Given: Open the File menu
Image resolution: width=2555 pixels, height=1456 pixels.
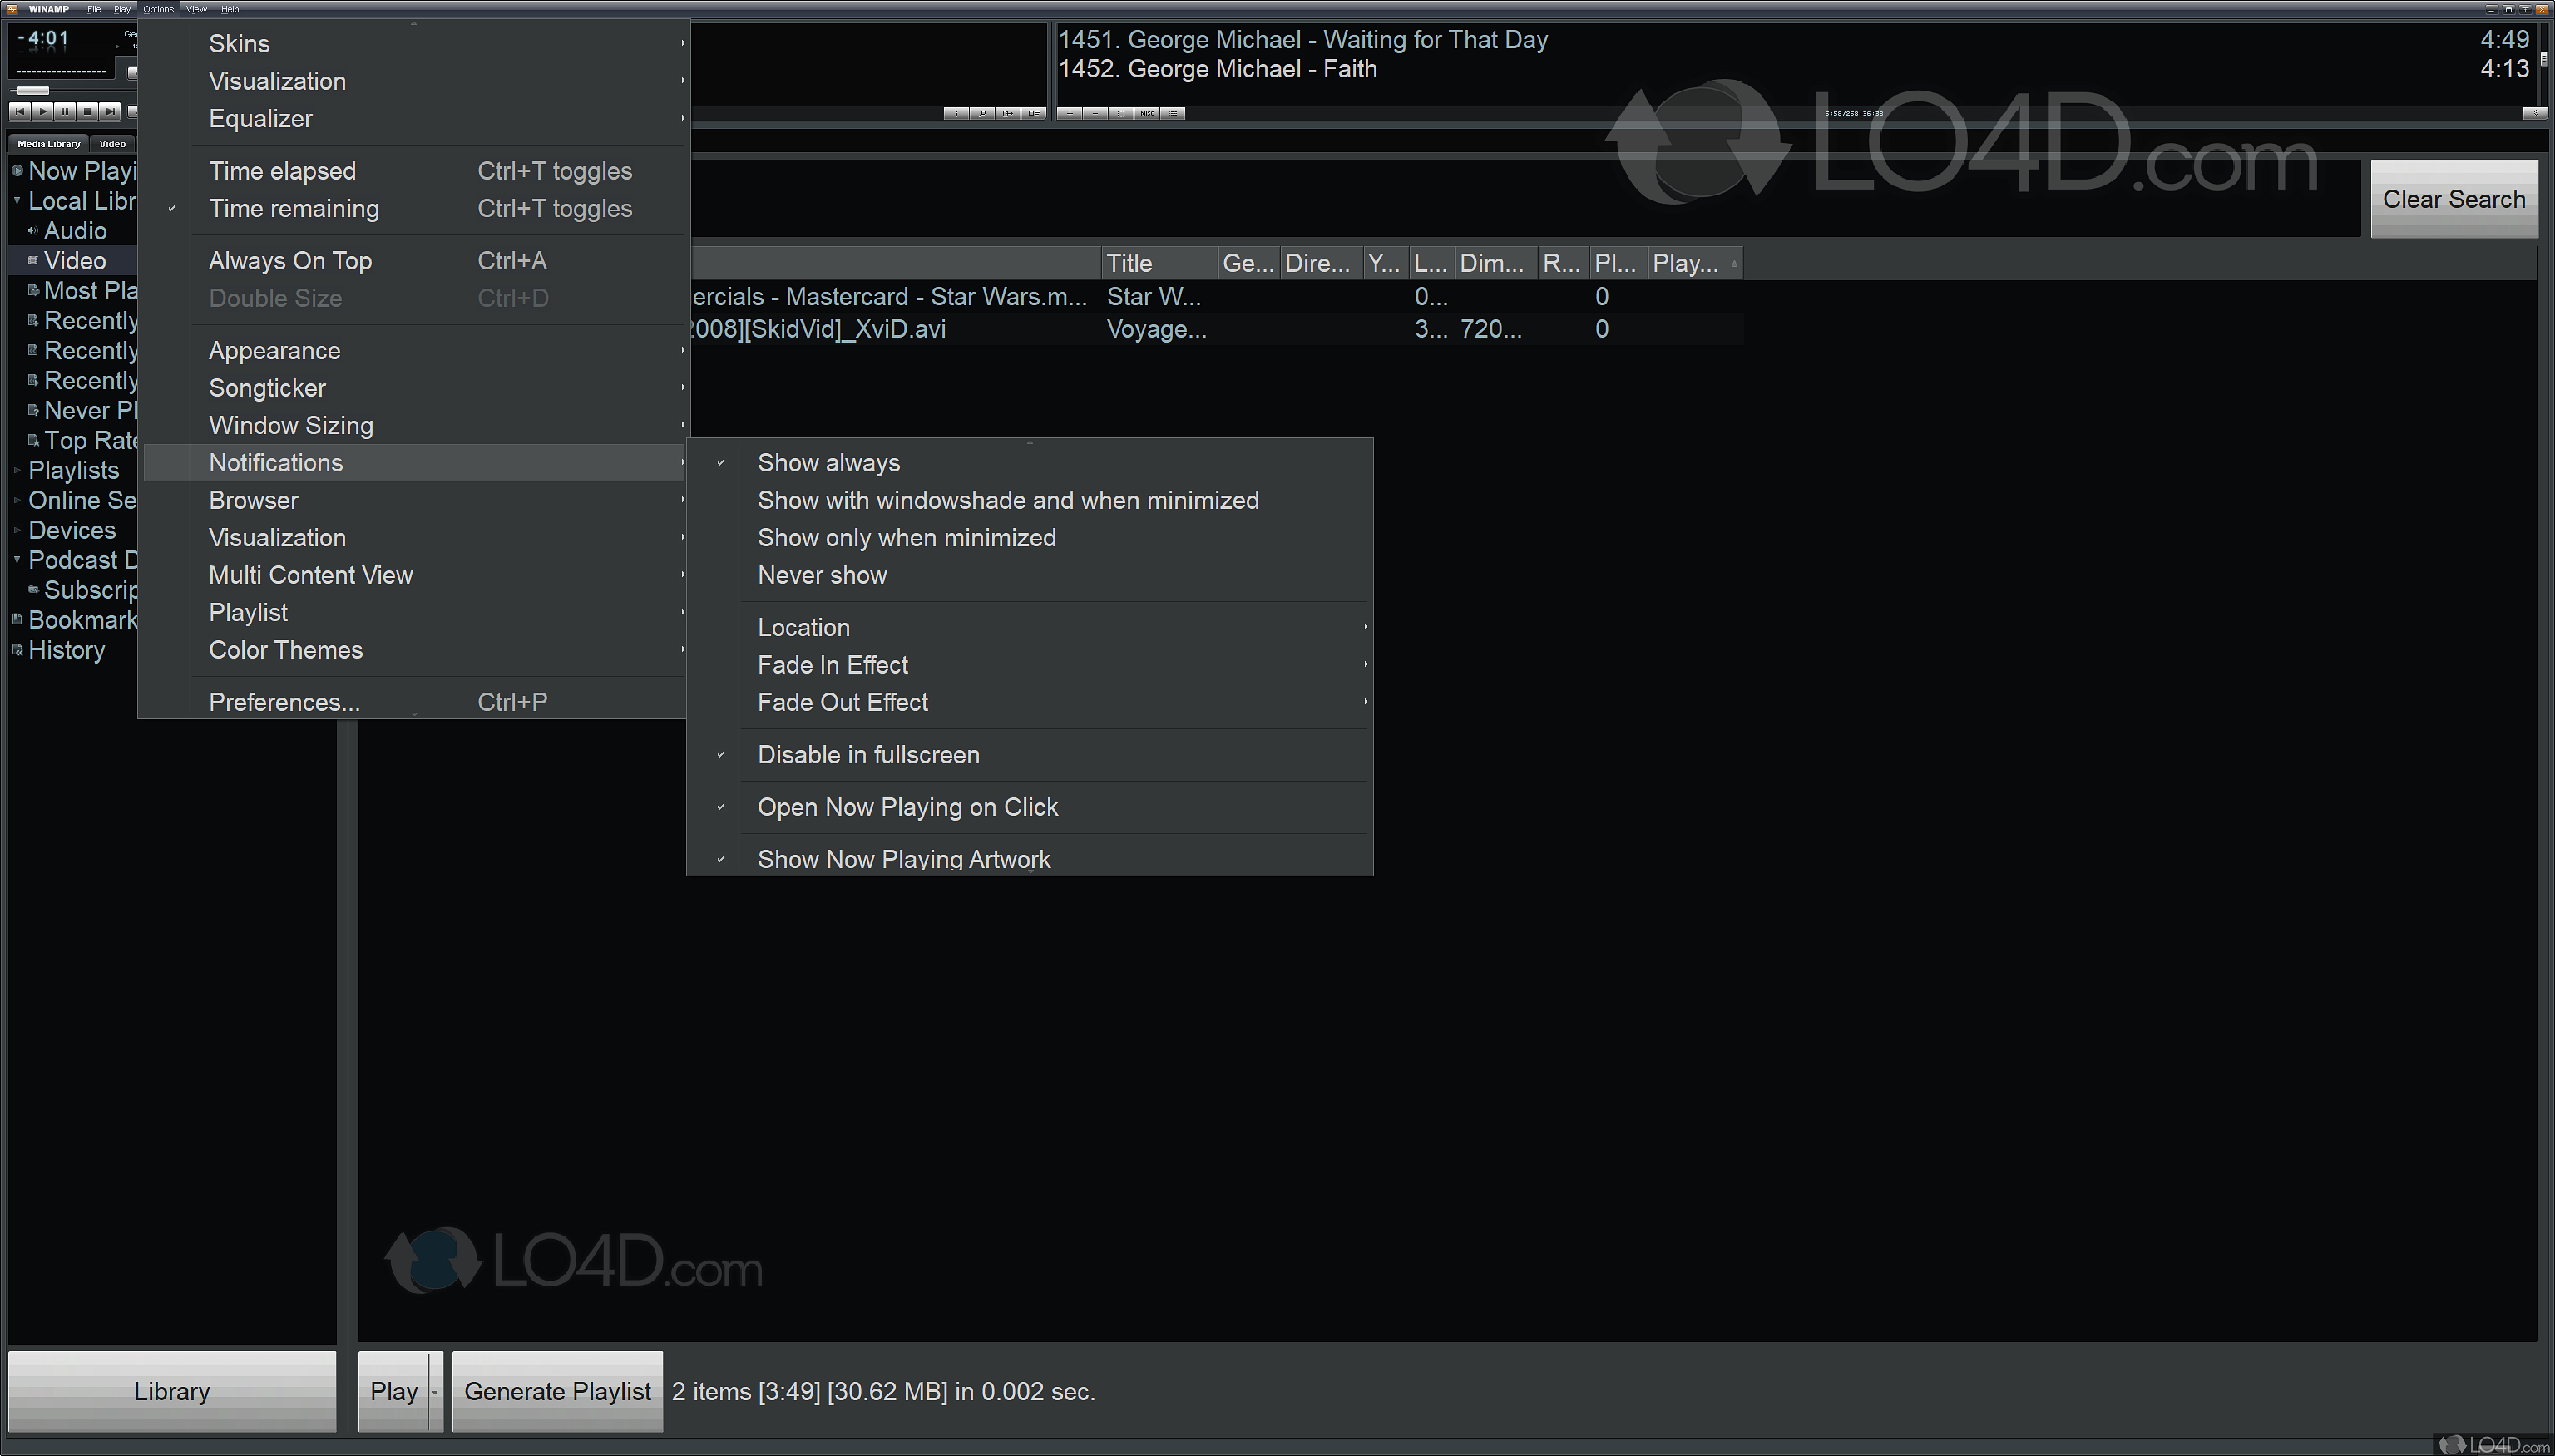Looking at the screenshot, I should tap(94, 9).
